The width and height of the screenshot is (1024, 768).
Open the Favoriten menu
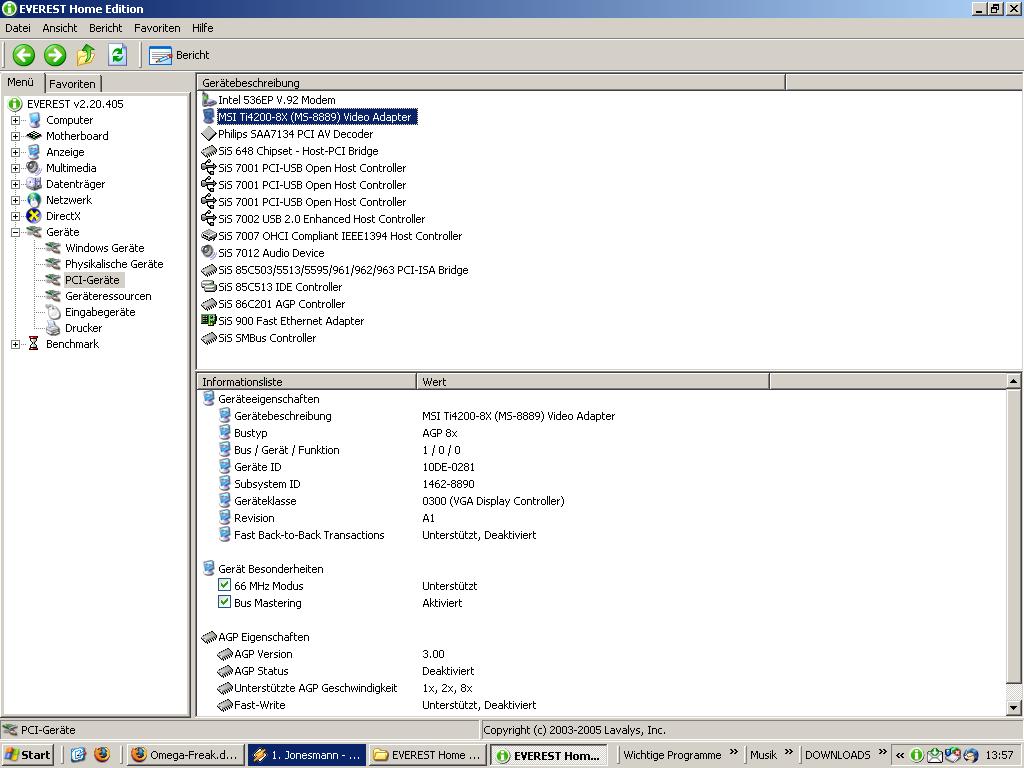(157, 28)
